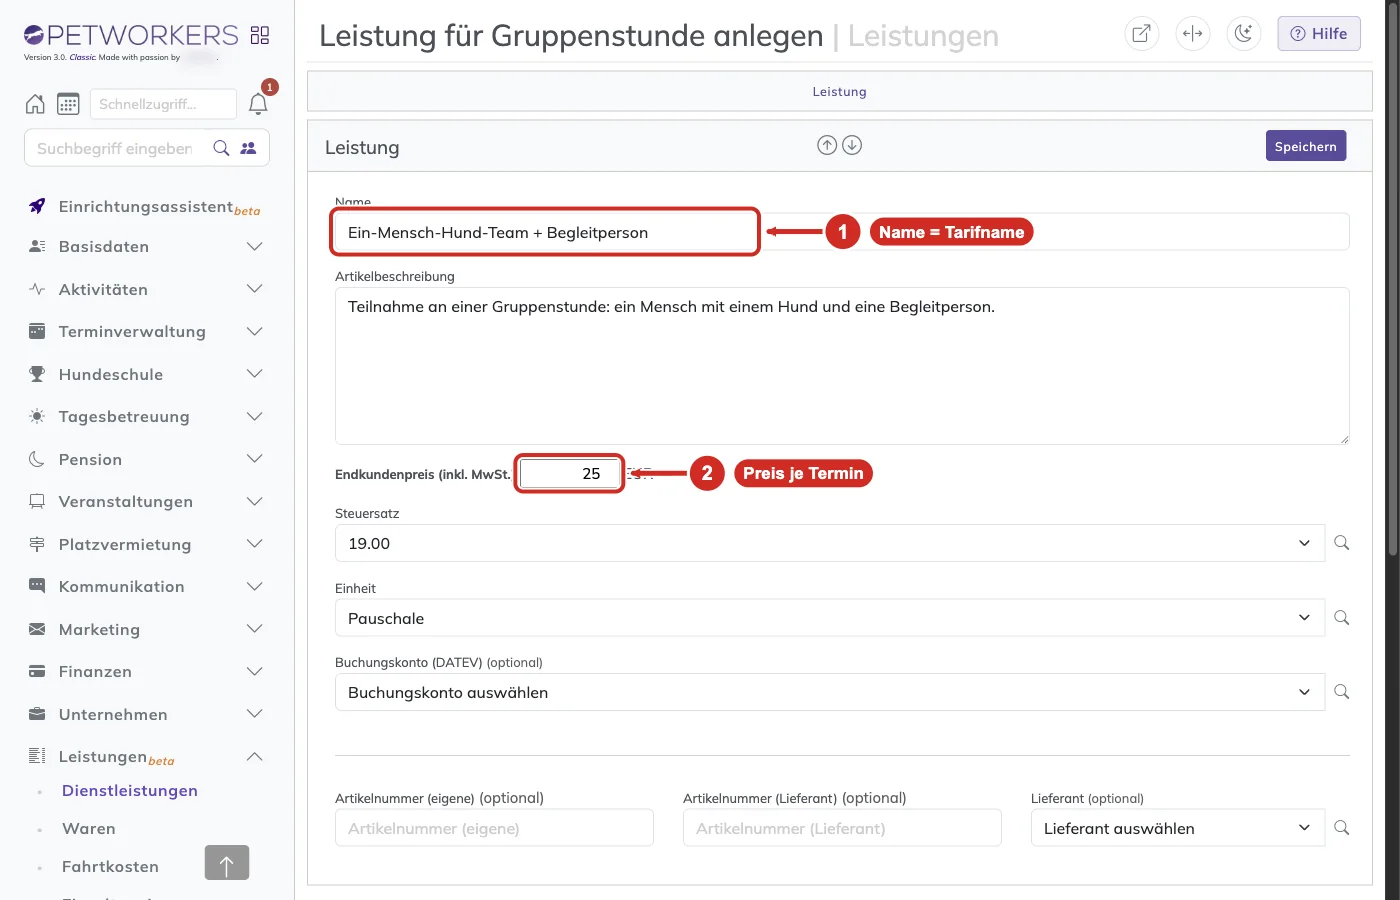Search the Steuersatz list with the magnifier

1342,543
